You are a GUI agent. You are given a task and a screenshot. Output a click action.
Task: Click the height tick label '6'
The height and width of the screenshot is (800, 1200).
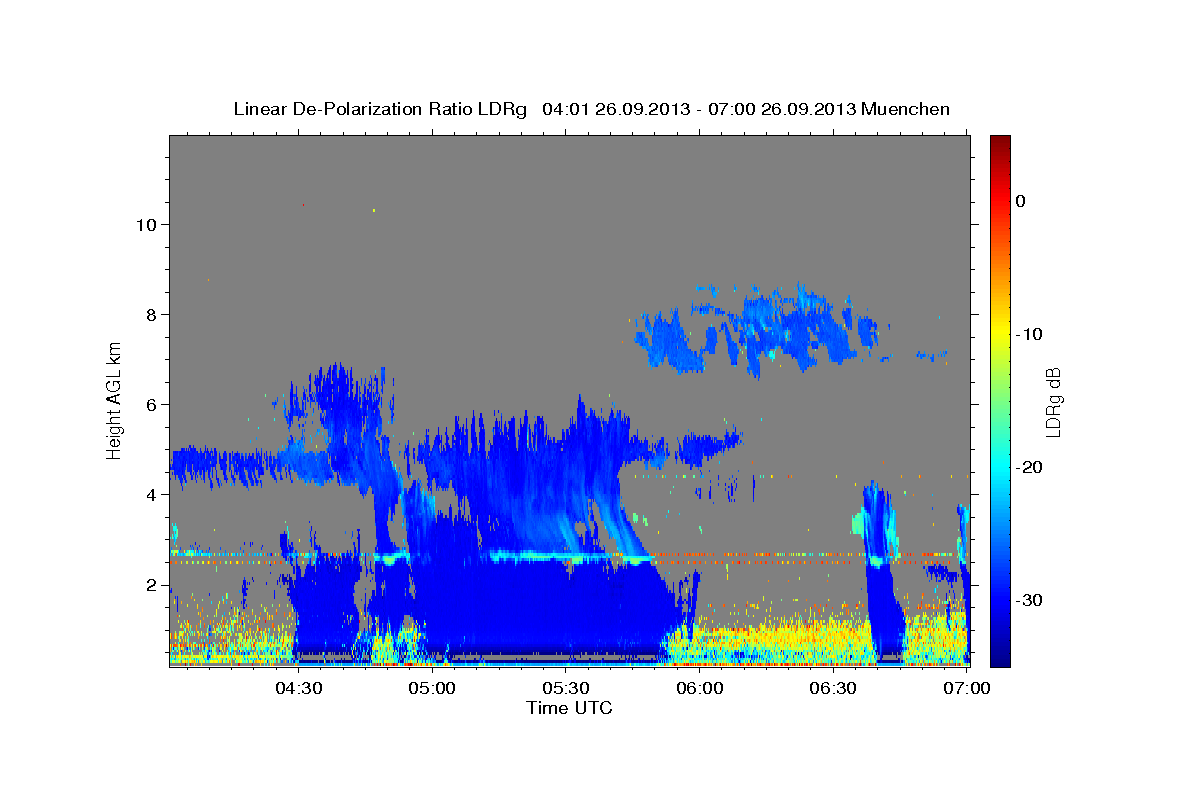point(150,404)
